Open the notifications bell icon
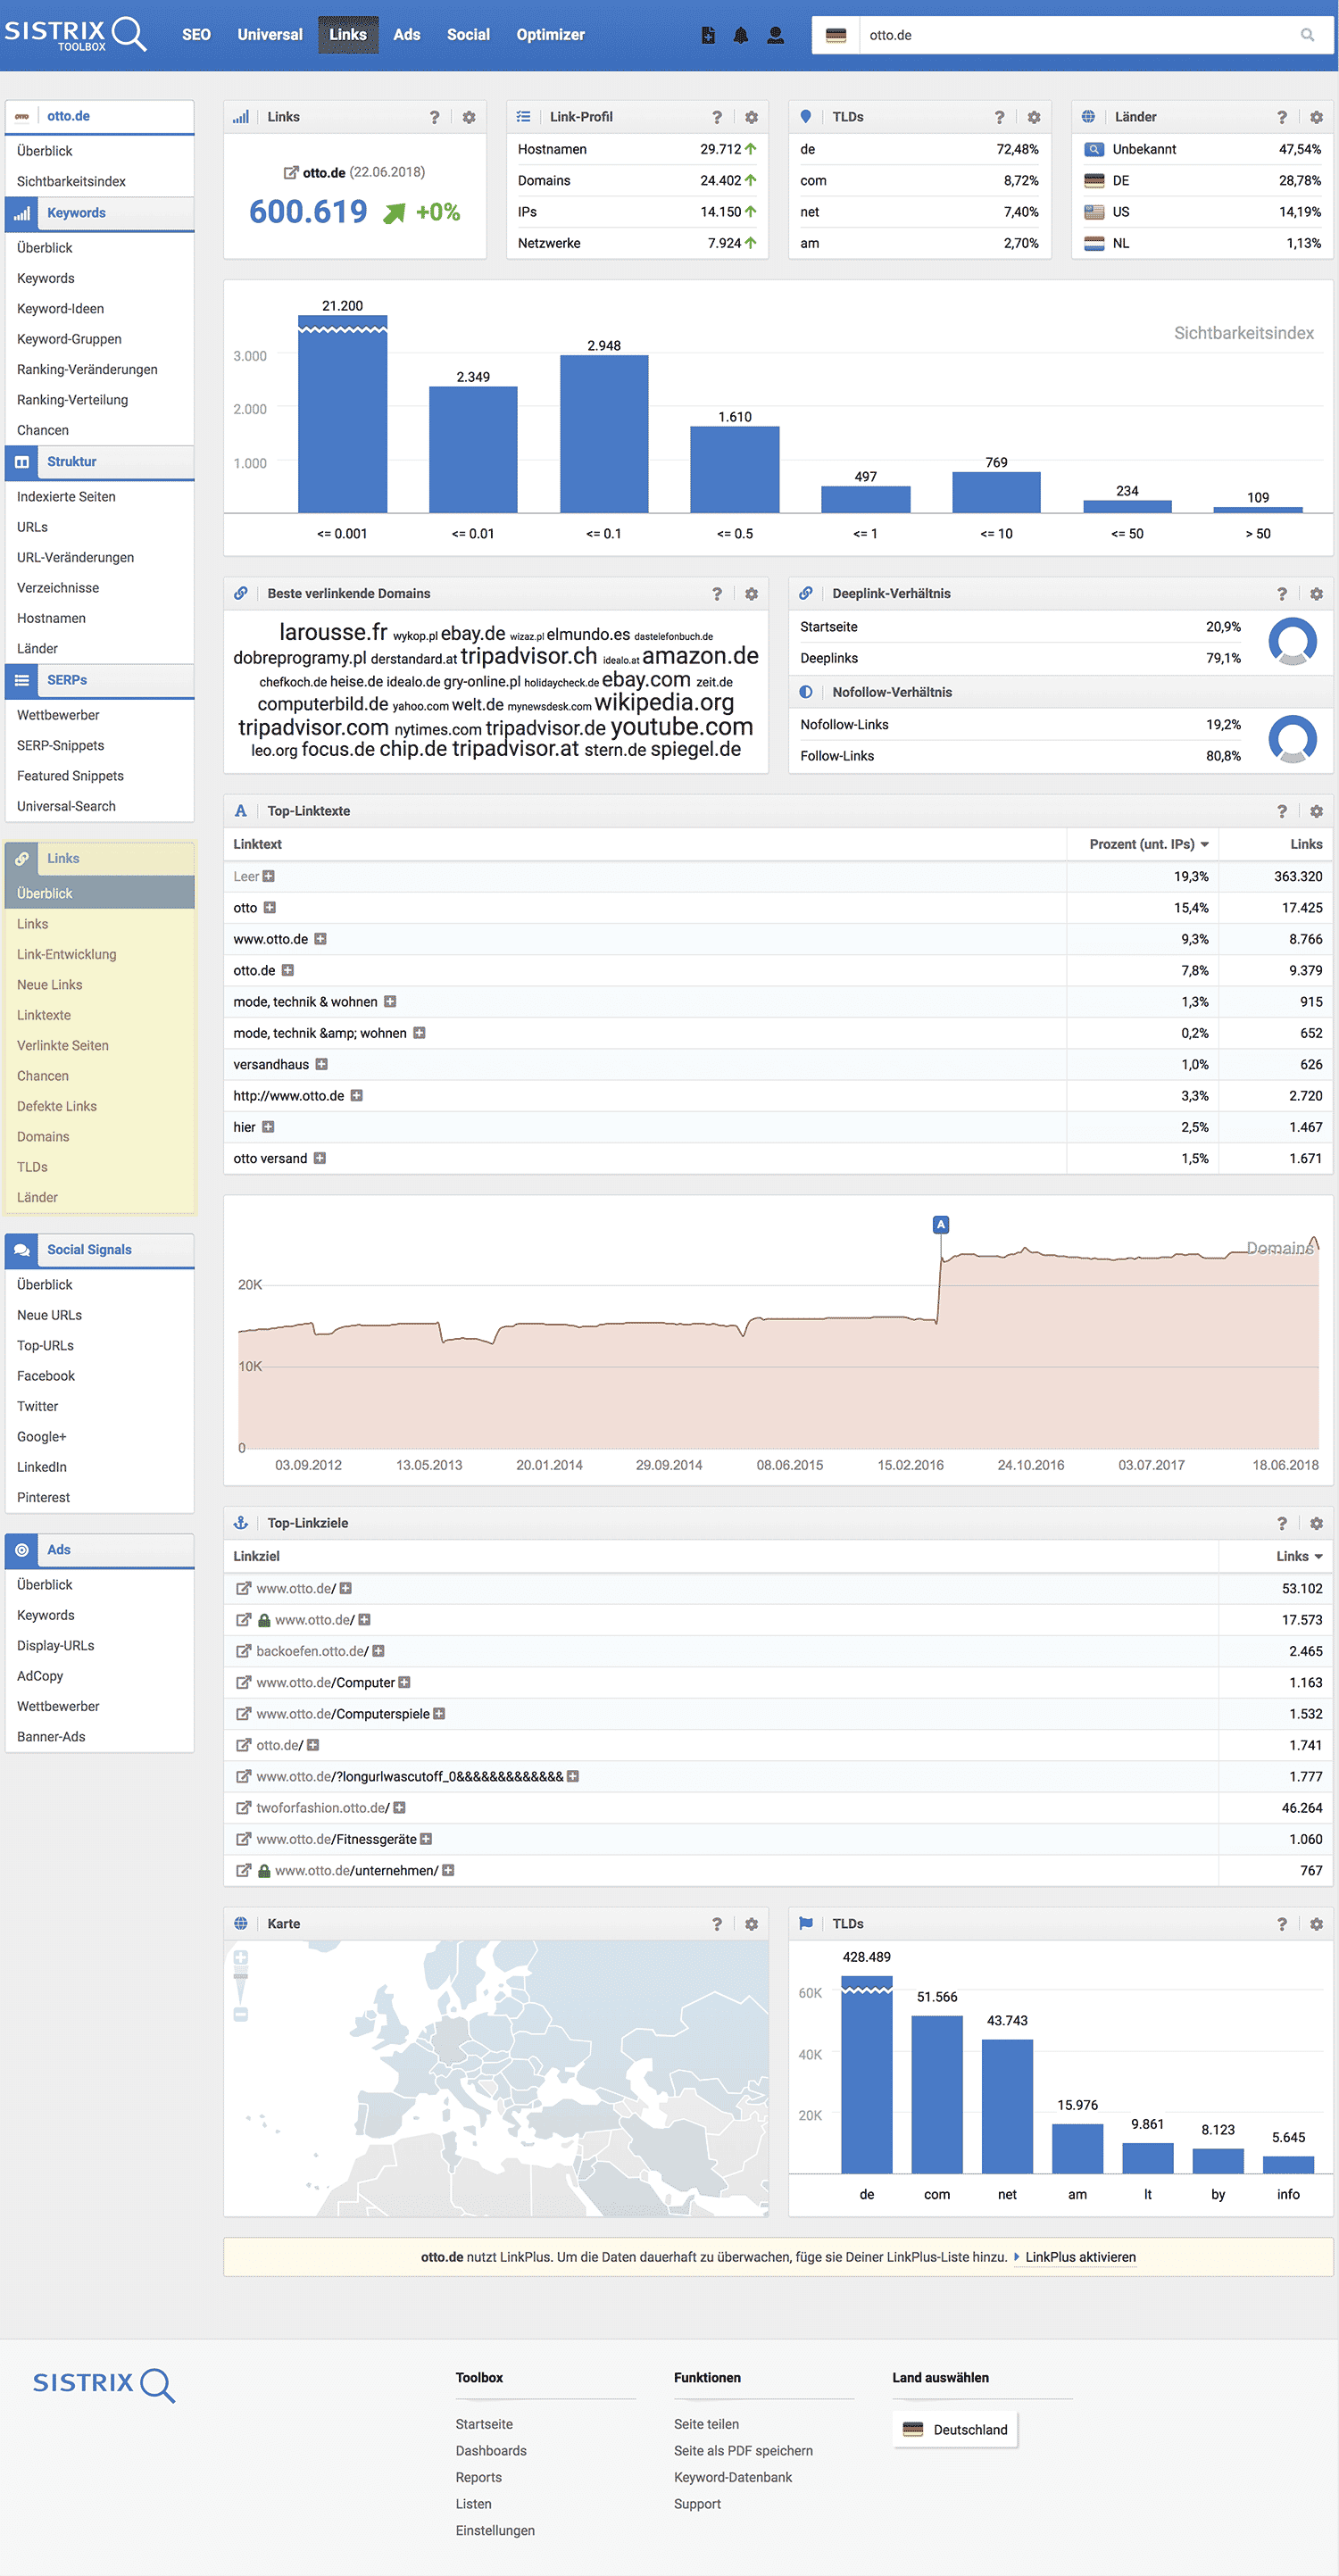Viewport: 1339px width, 2576px height. (741, 35)
